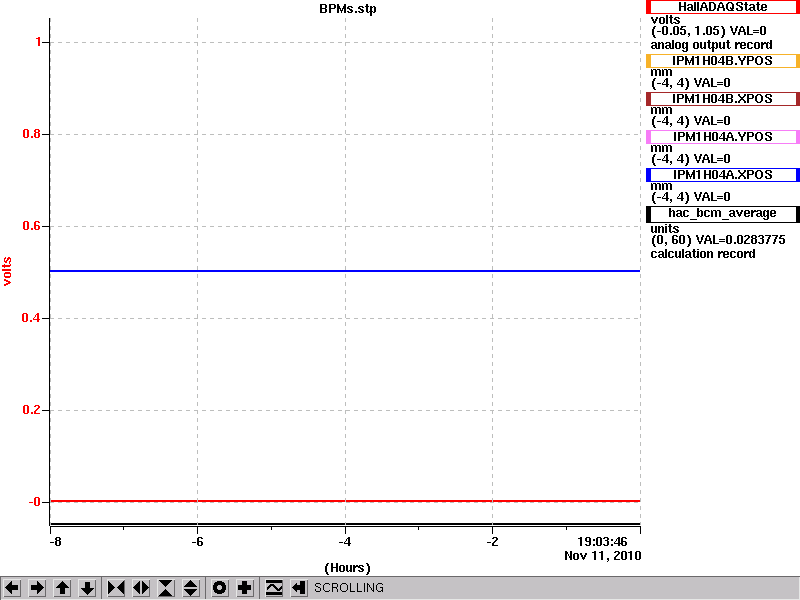Viewport: 800px width, 600px height.
Task: Click the plus-shaped toolbar icon
Action: tap(245, 588)
